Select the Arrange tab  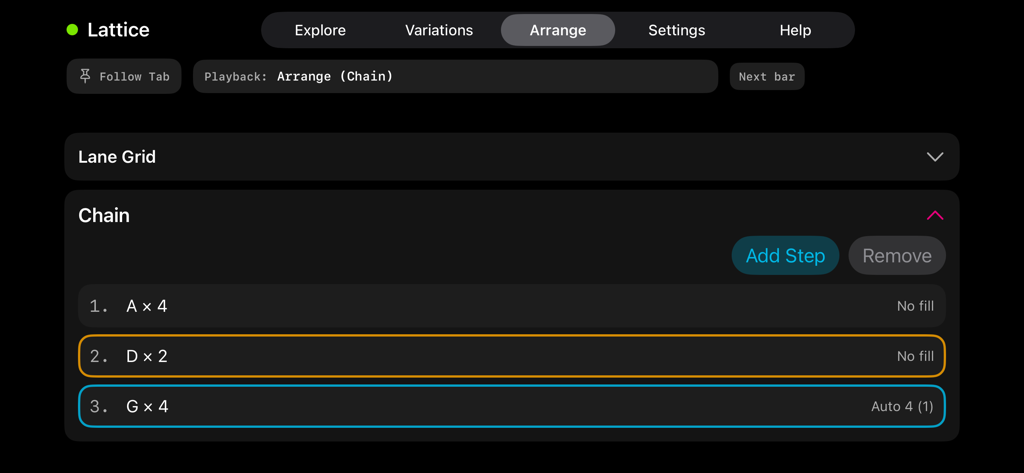(x=558, y=30)
